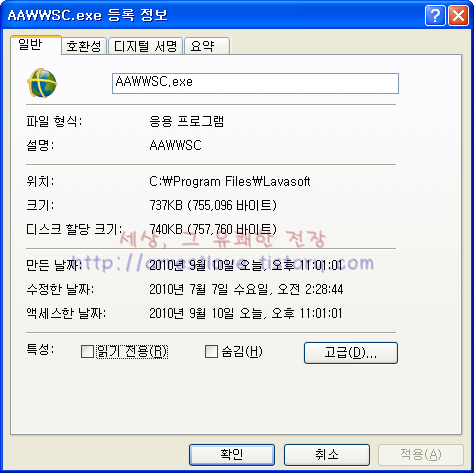Select the 요약 tab

click(207, 46)
